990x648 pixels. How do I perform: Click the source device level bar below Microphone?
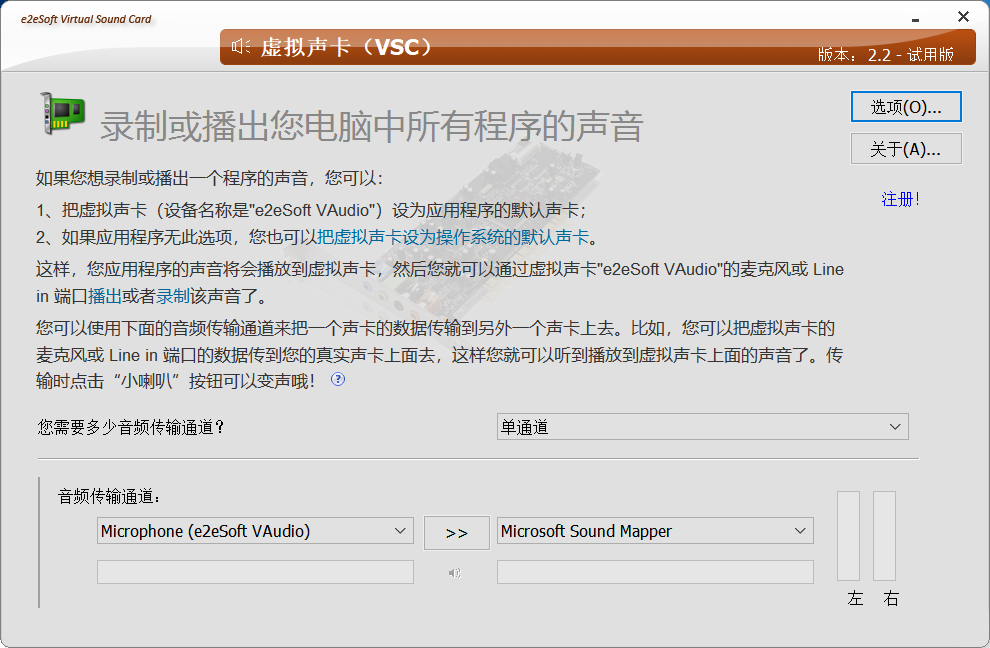tap(255, 572)
